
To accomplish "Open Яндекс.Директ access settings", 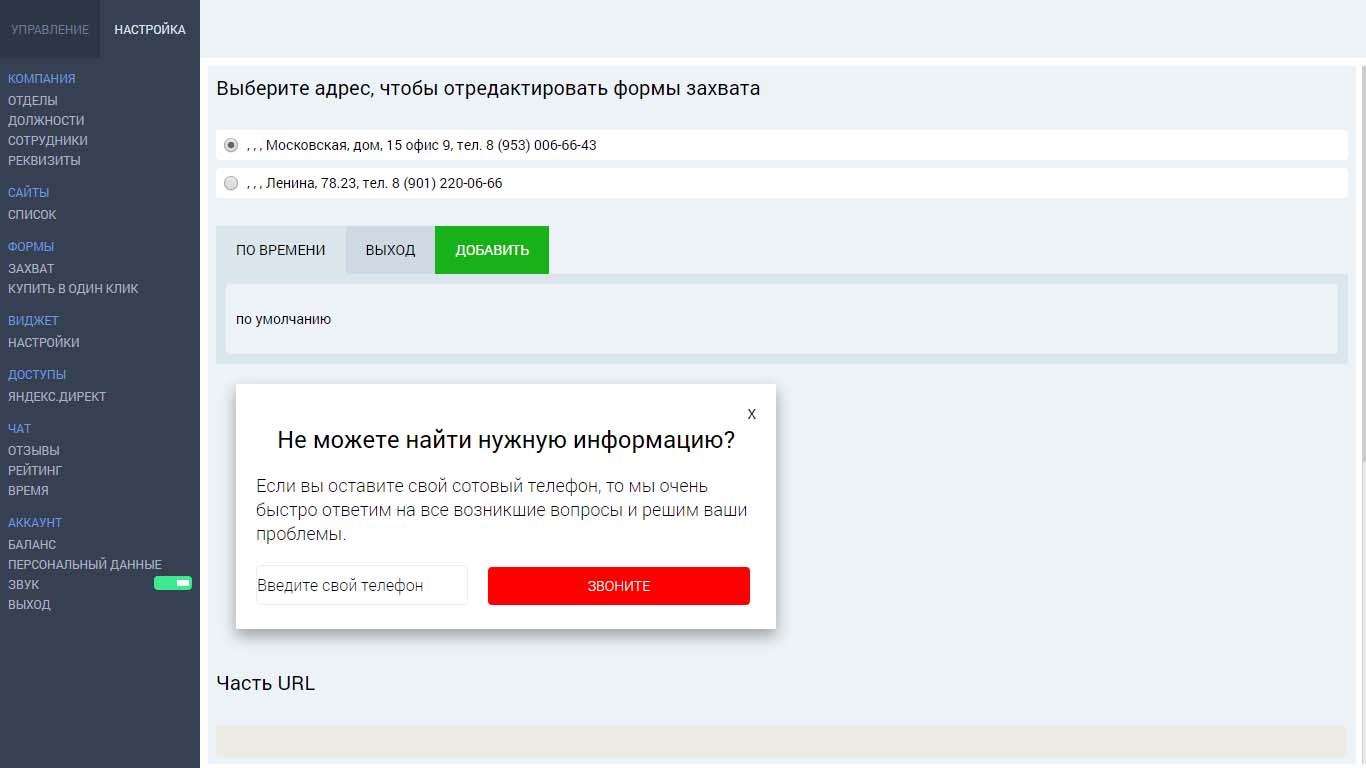I will click(57, 397).
